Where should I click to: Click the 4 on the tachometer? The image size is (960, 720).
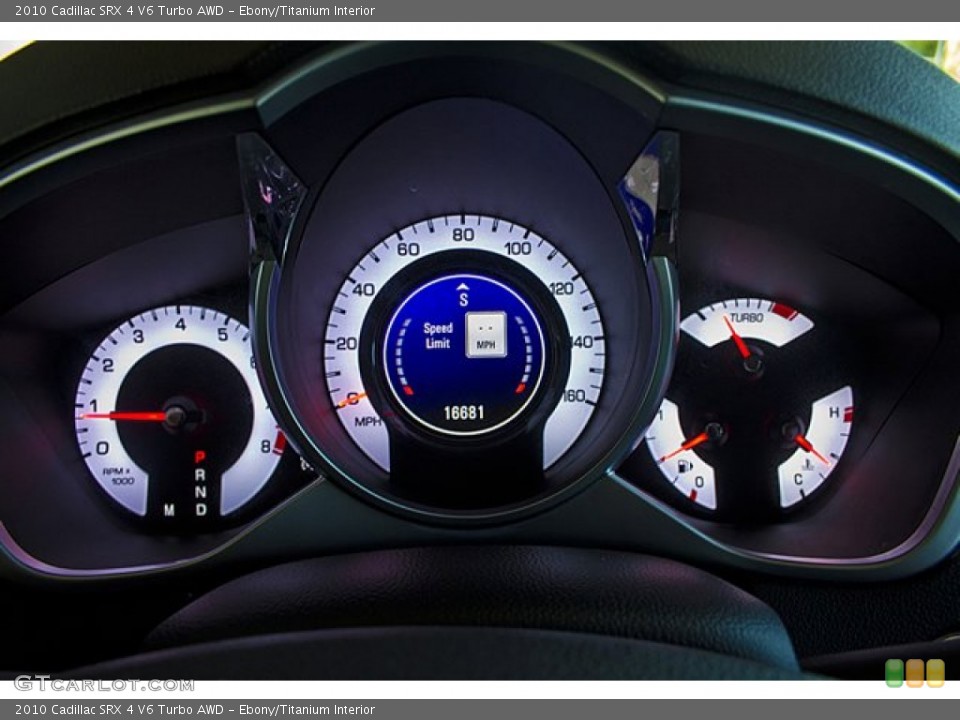coord(180,324)
